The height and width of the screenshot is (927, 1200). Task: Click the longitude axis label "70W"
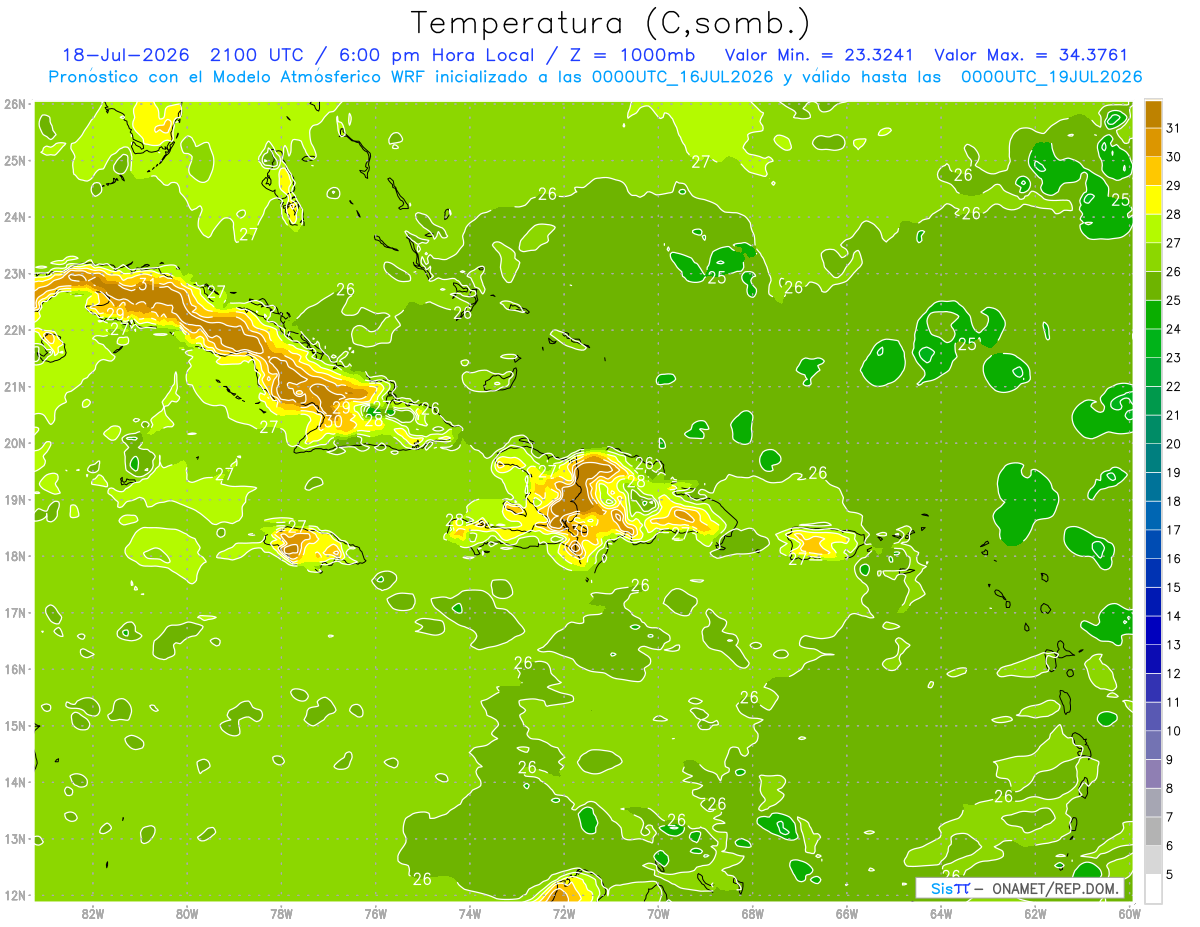pyautogui.click(x=658, y=913)
